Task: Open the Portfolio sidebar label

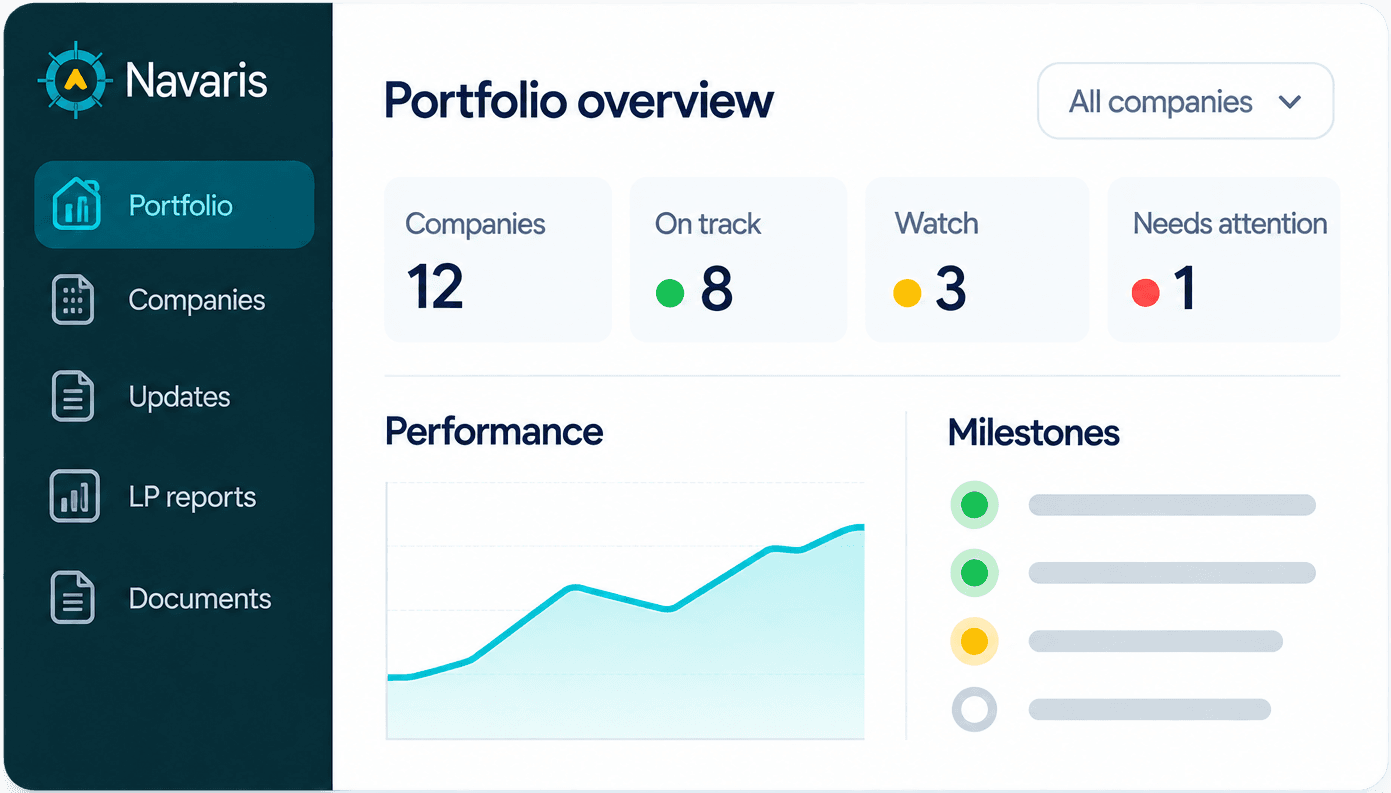Action: pos(181,206)
